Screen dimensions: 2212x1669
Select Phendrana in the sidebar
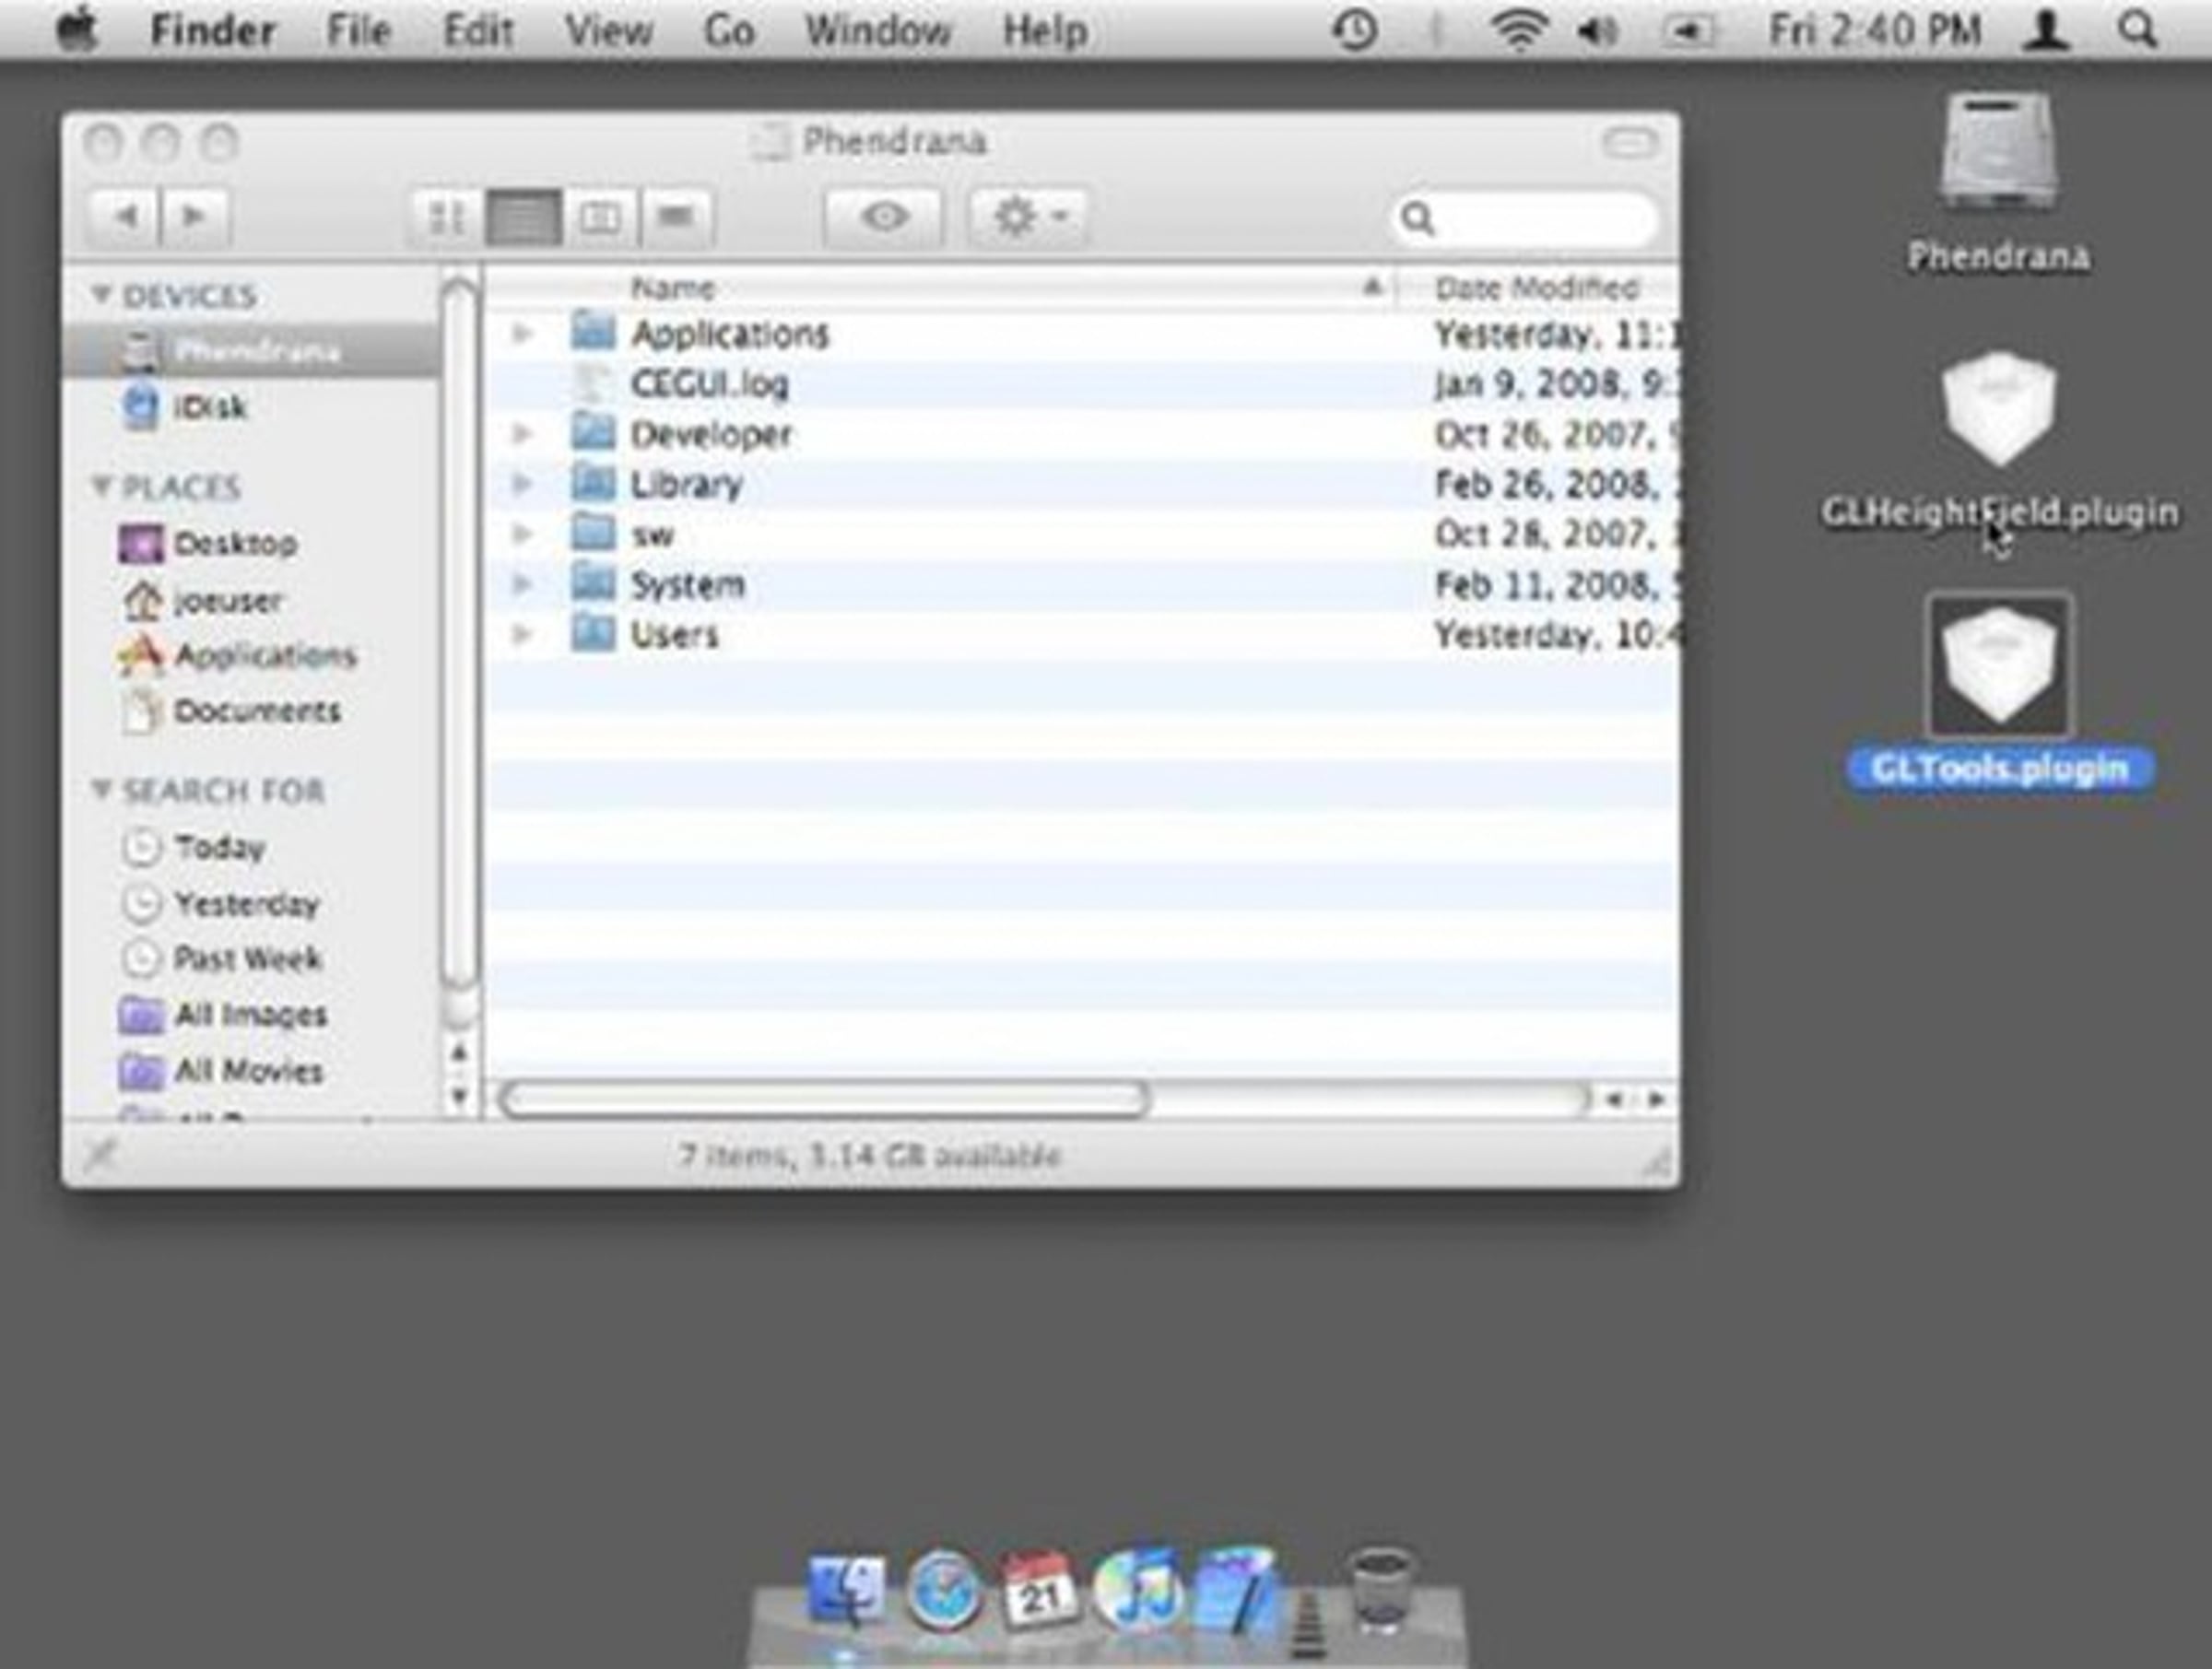[250, 351]
